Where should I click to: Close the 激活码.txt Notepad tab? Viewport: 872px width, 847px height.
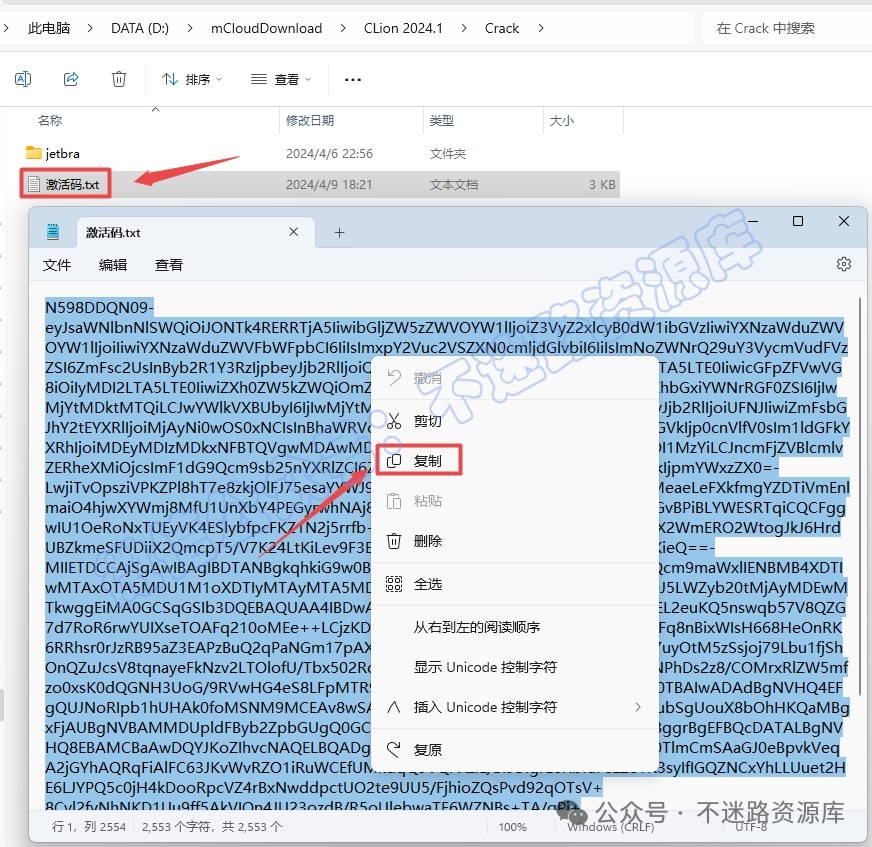[x=294, y=232]
